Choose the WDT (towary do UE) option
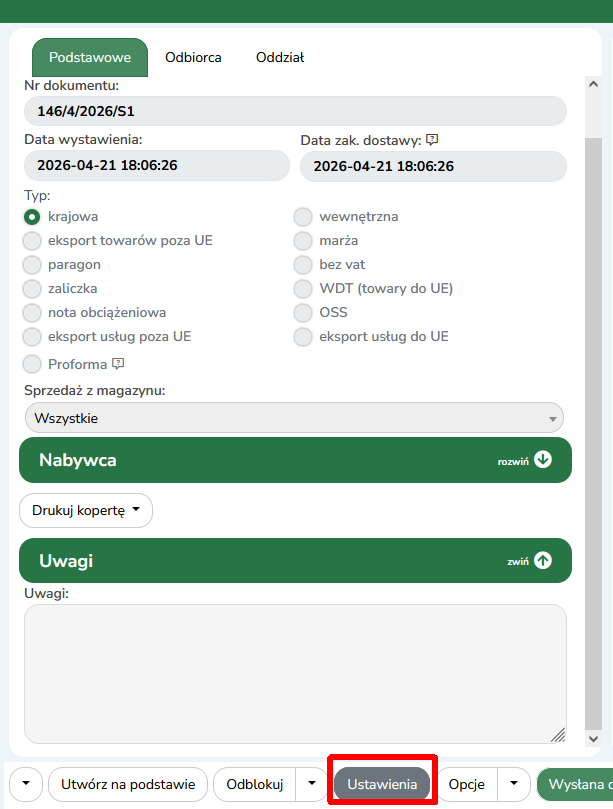Image resolution: width=613 pixels, height=809 pixels. (x=303, y=289)
